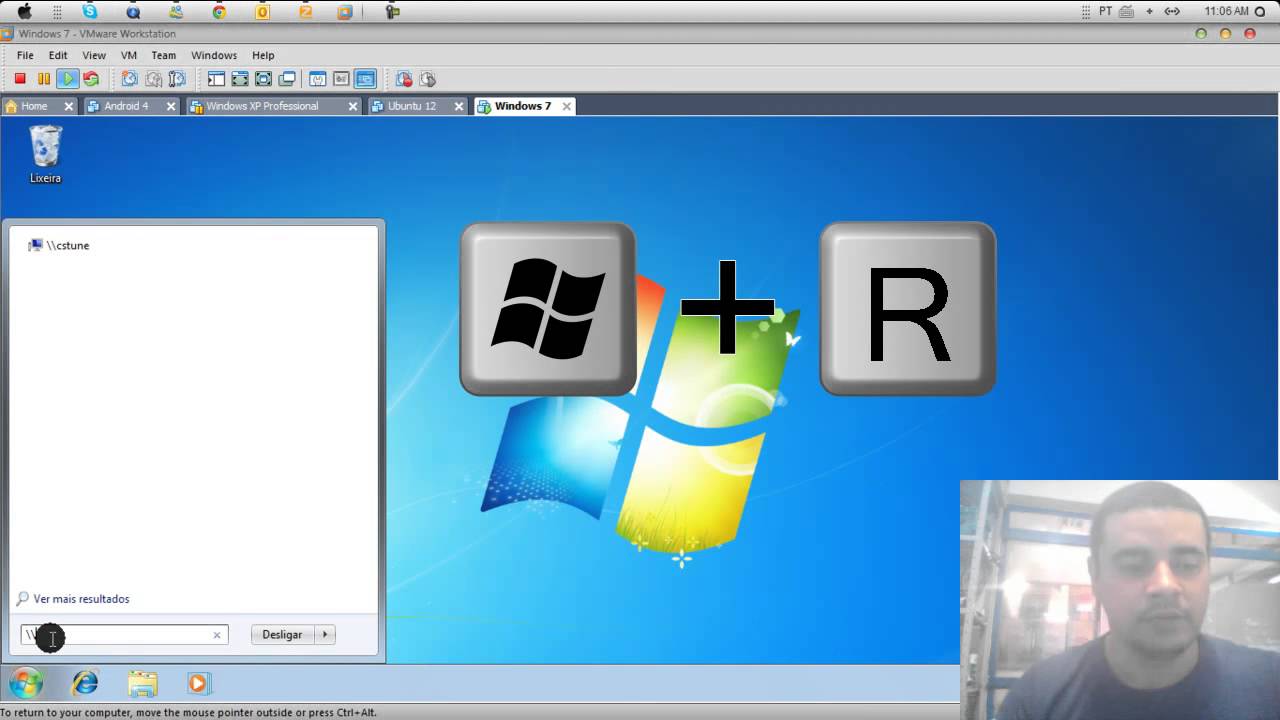Take a snapshot of this virtual machine
Image resolution: width=1280 pixels, height=720 pixels.
click(x=129, y=79)
